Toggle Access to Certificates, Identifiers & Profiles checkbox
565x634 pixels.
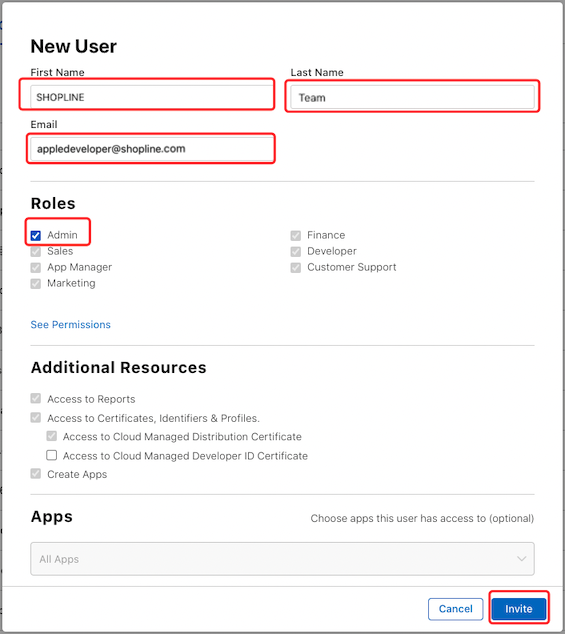[x=36, y=418]
